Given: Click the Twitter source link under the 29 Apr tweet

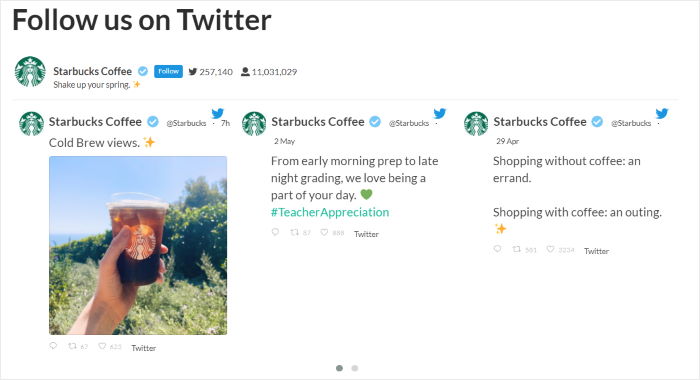Looking at the screenshot, I should (596, 251).
